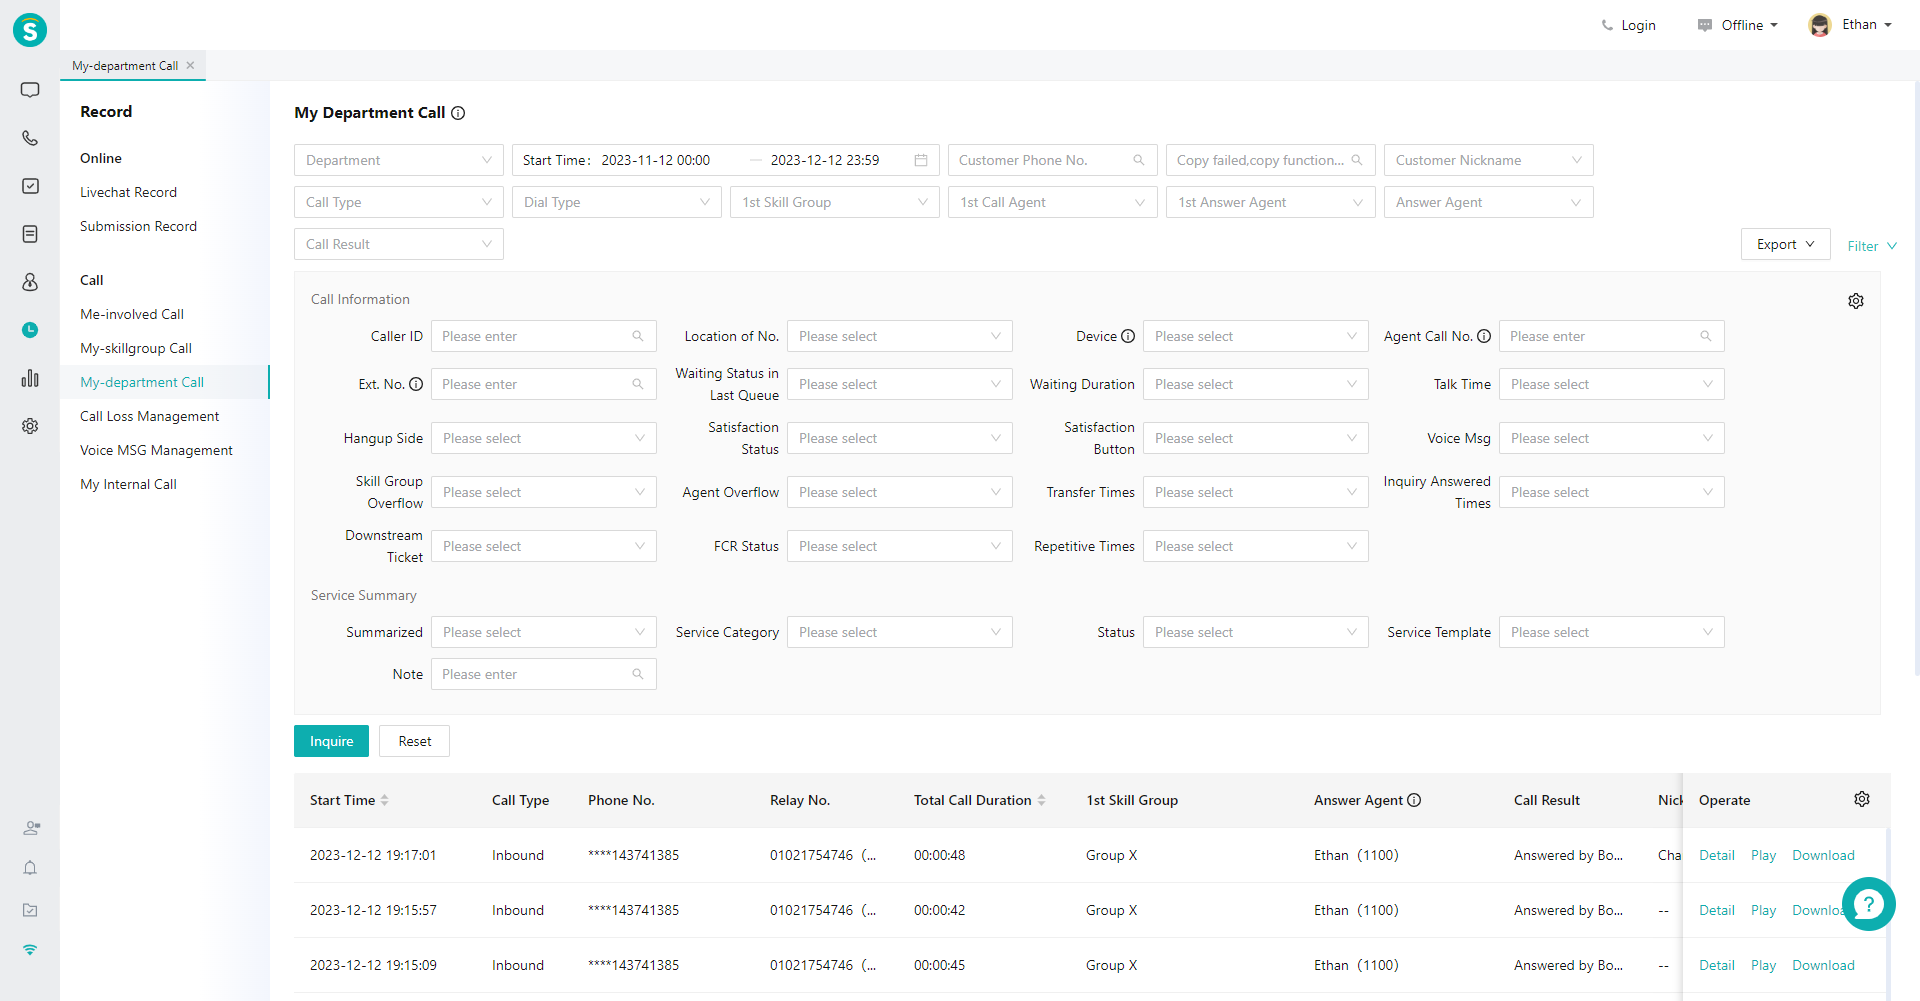Click the info icon next to Device label

tap(1128, 336)
